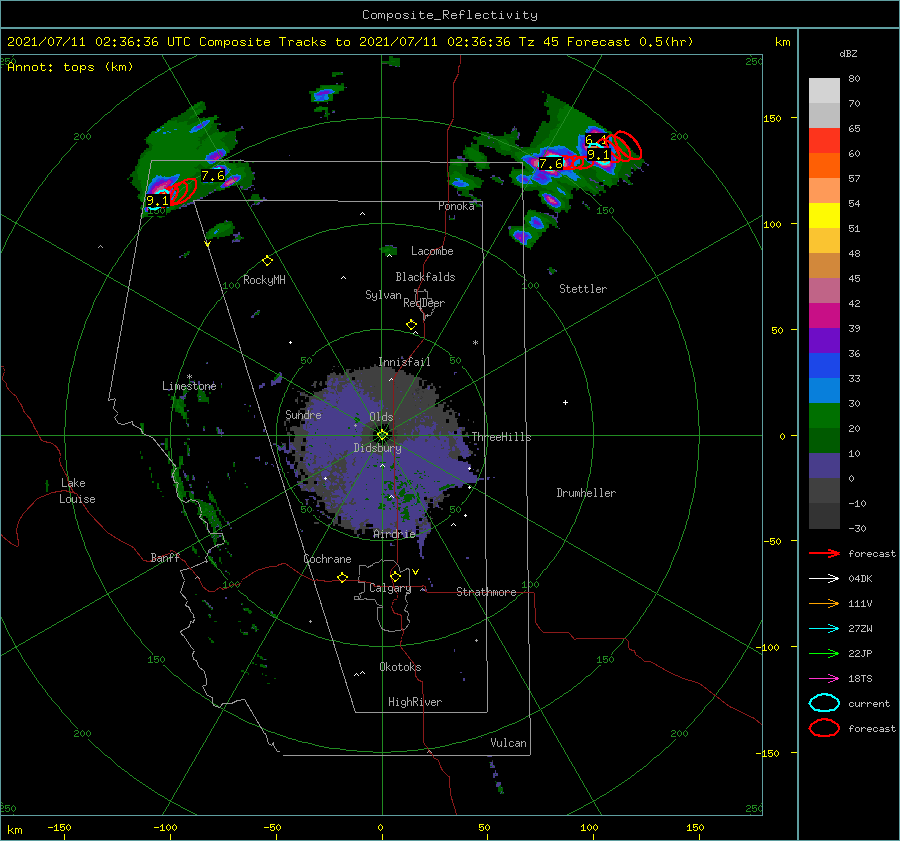Pick the magenta 39-42 dBZ color swatch
The image size is (900, 841).
[824, 315]
